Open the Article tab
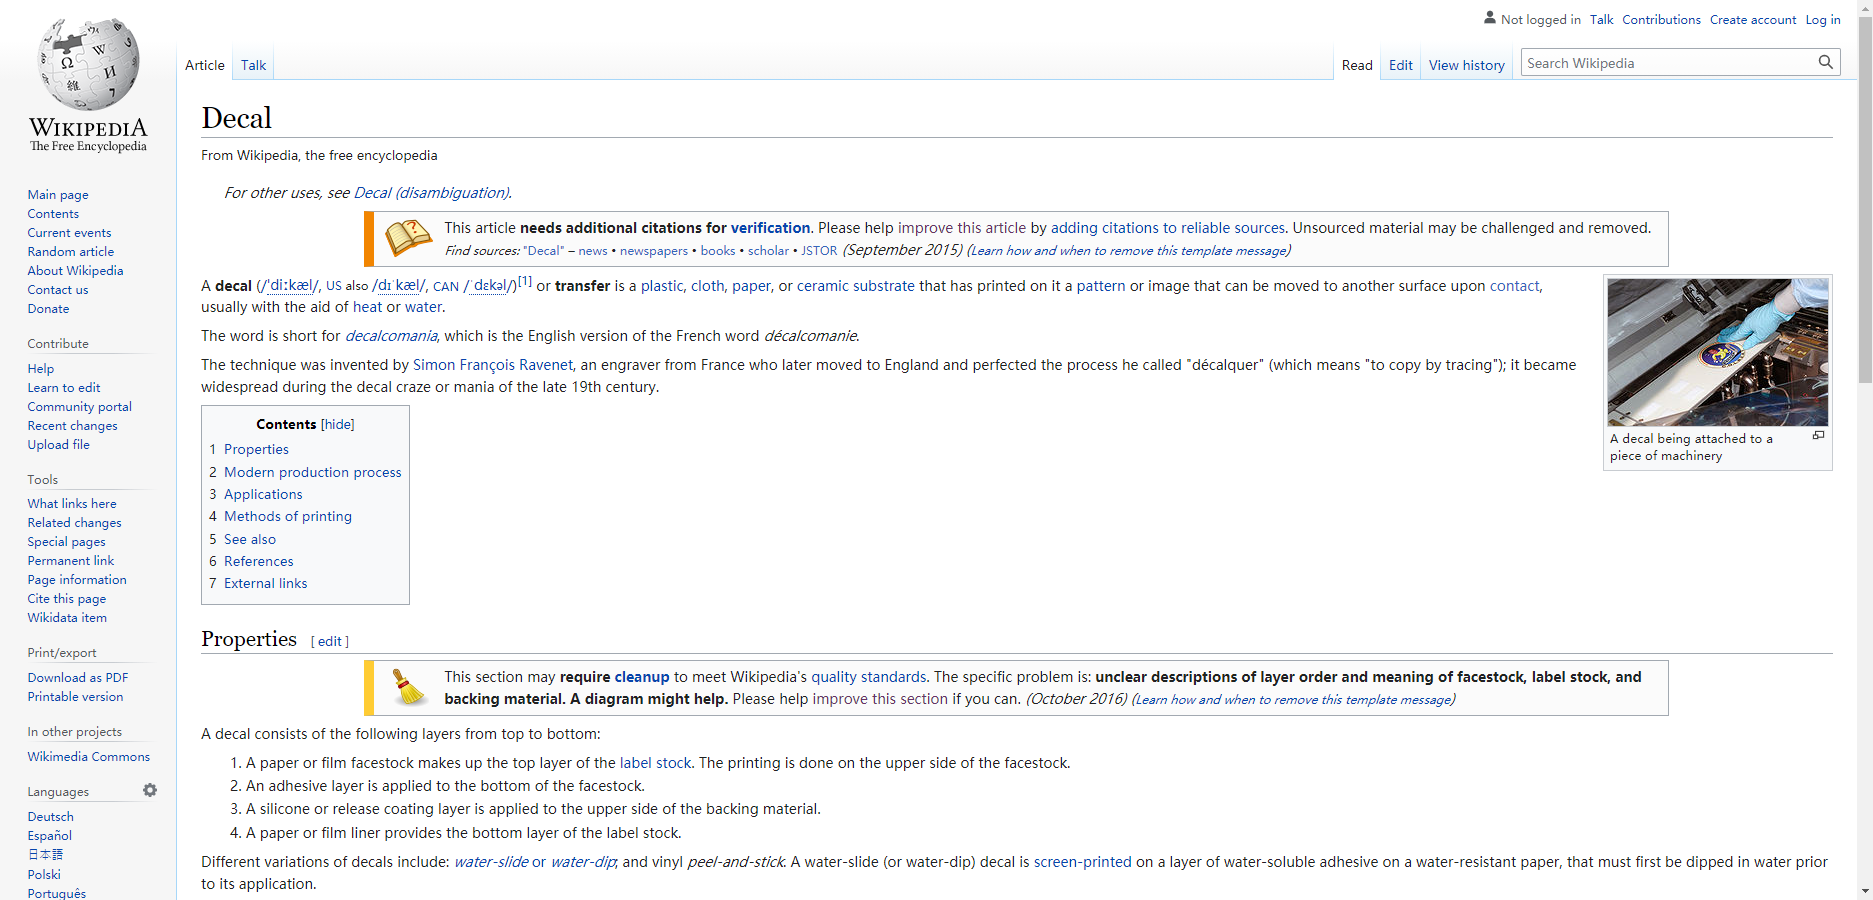 [205, 65]
